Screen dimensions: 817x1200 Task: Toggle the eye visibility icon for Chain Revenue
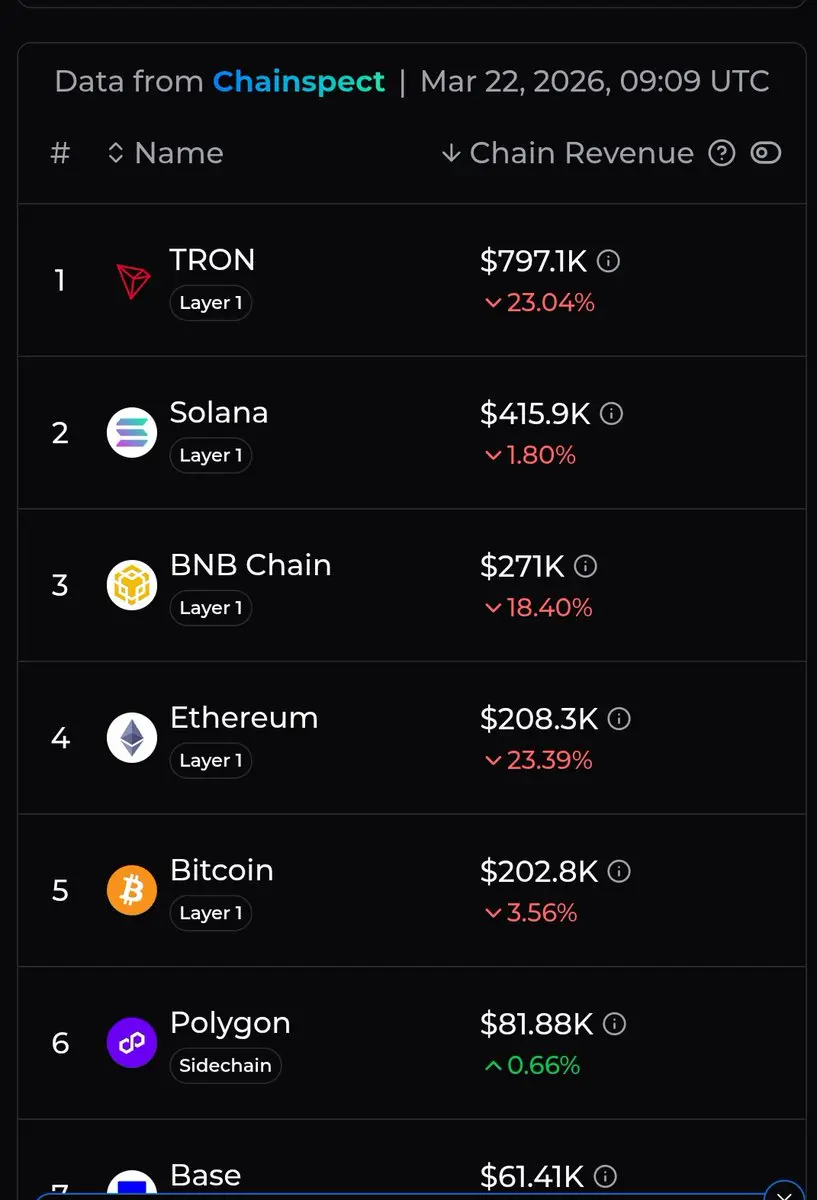point(766,153)
